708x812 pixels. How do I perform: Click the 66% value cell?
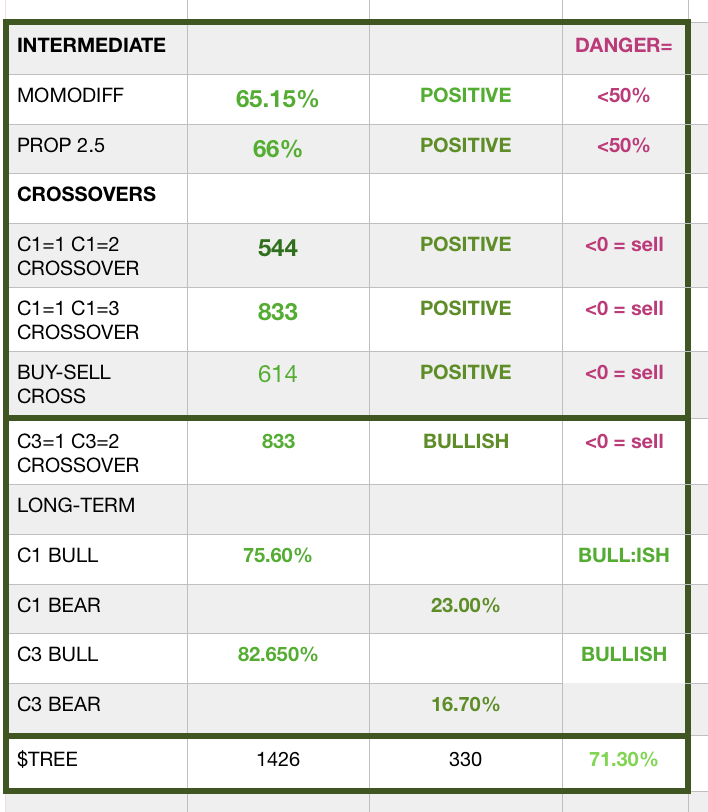pos(277,149)
